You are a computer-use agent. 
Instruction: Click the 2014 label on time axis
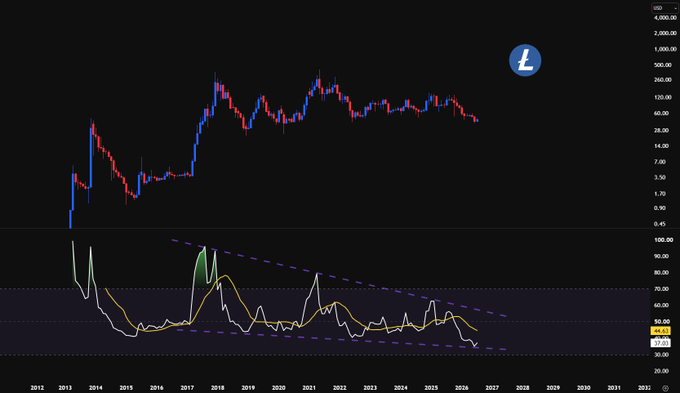tap(95, 388)
